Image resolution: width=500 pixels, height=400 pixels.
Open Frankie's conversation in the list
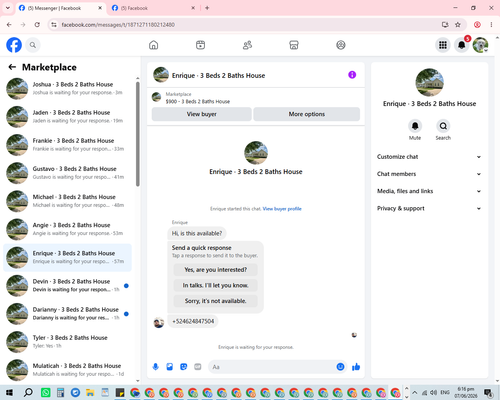tap(68, 145)
